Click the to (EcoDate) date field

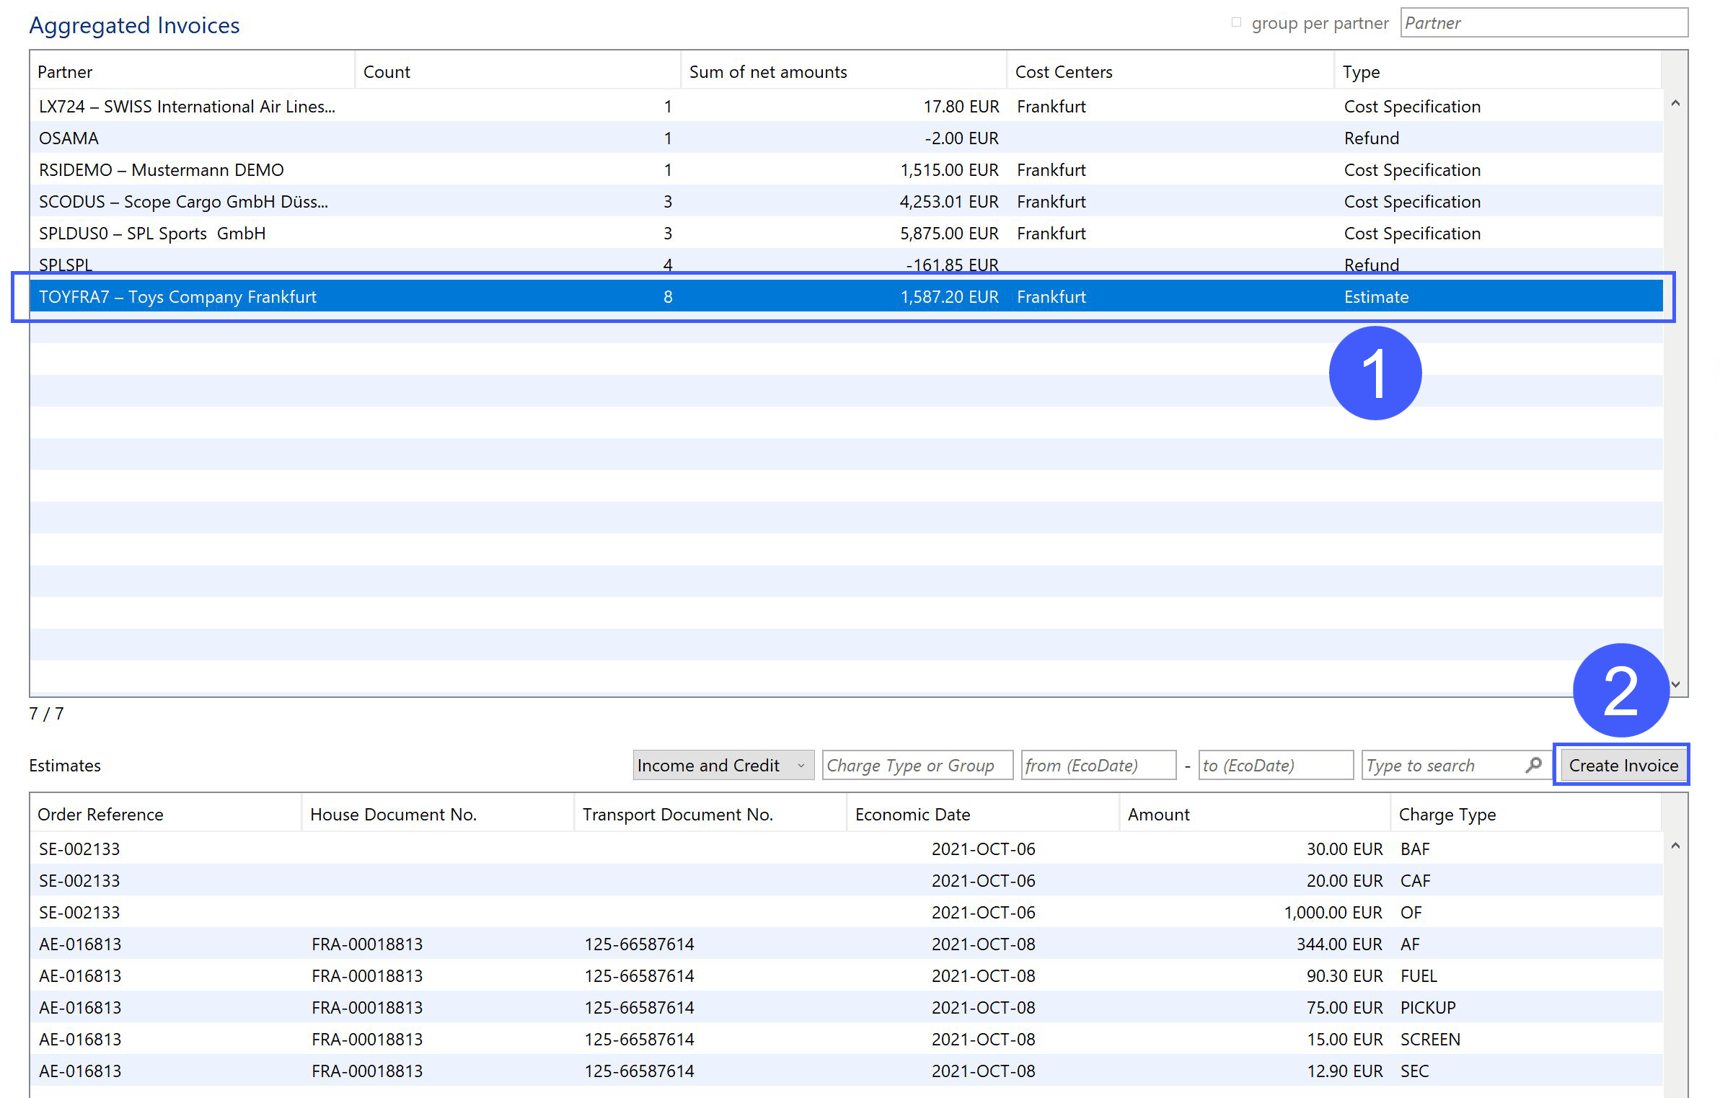point(1274,765)
